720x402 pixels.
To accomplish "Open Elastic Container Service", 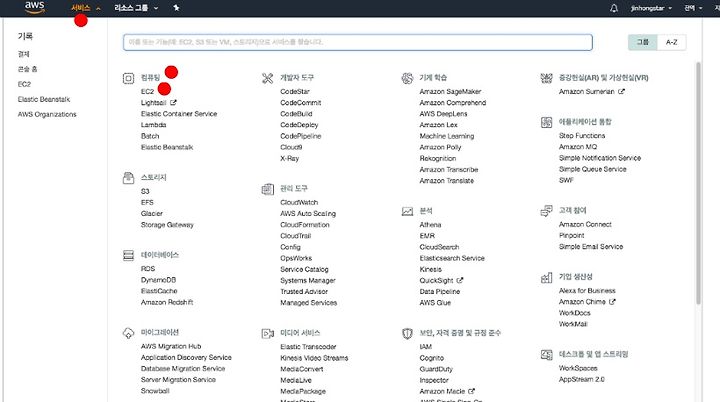I will (x=179, y=113).
